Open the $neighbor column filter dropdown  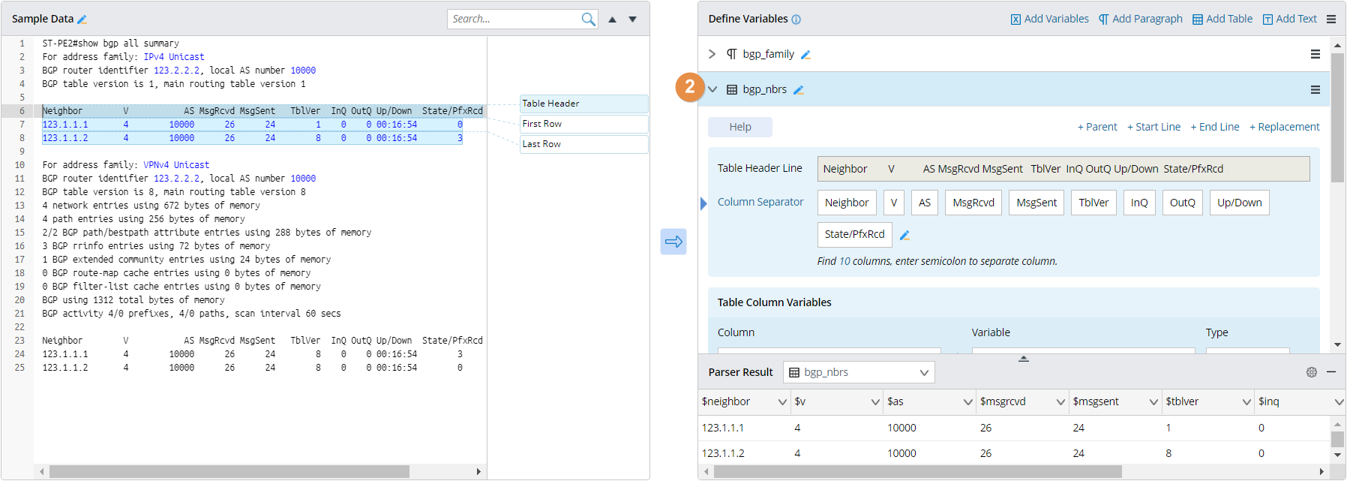(x=781, y=402)
